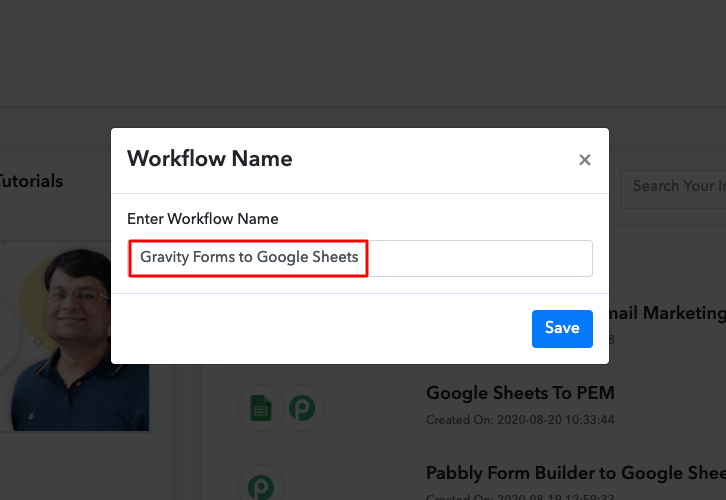726x500 pixels.
Task: Click the Pabbly icon in Google Sheets To PEM row
Action: coord(301,408)
